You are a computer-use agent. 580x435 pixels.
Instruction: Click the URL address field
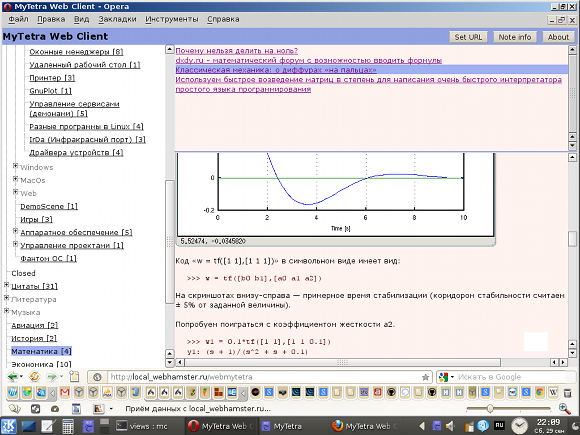(265, 377)
